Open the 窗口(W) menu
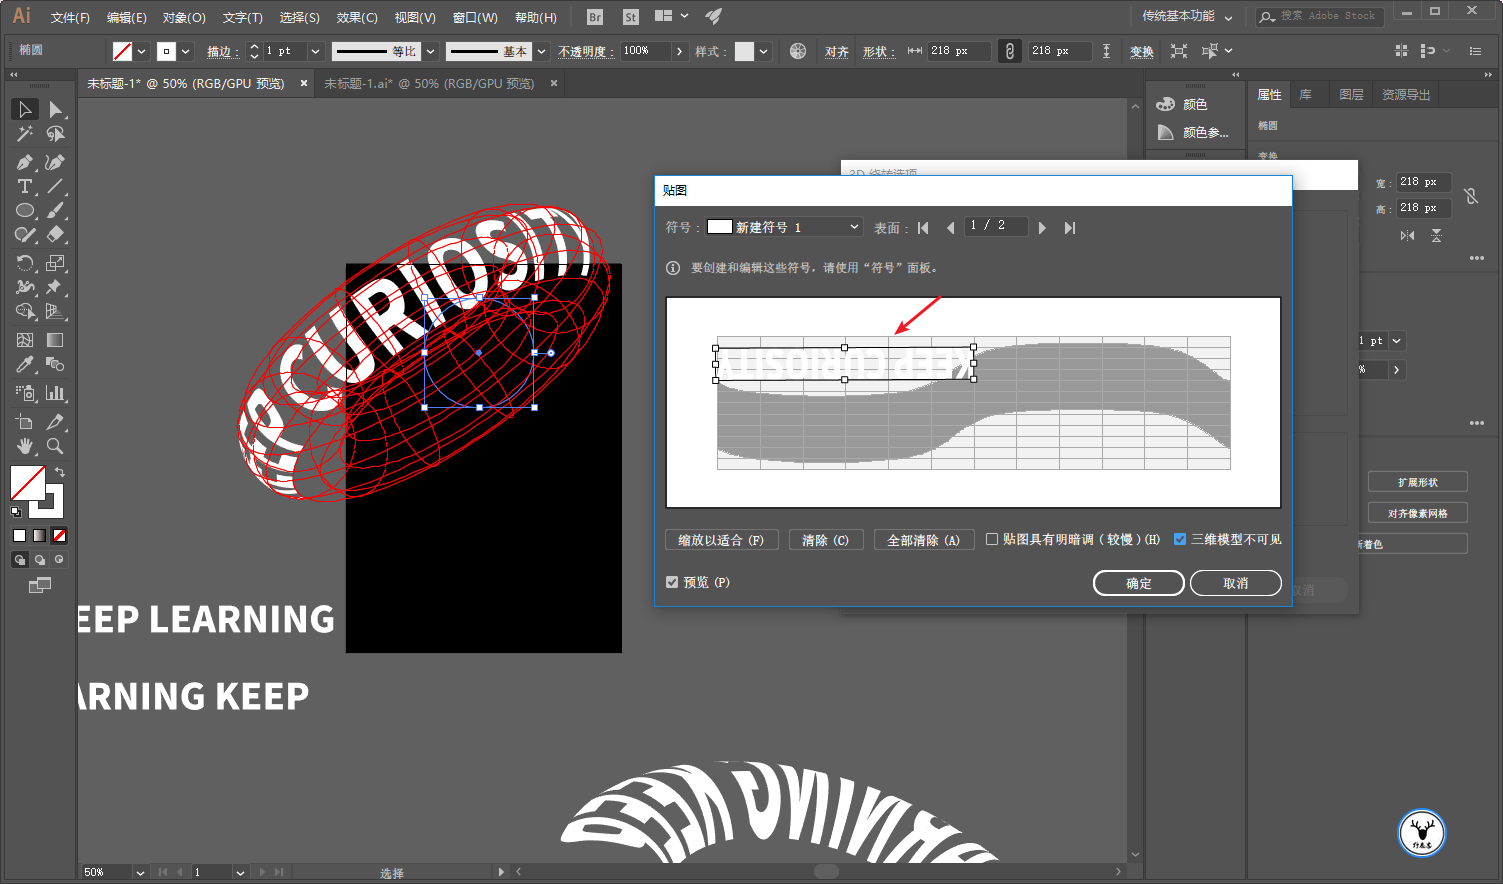Image resolution: width=1503 pixels, height=884 pixels. [475, 17]
